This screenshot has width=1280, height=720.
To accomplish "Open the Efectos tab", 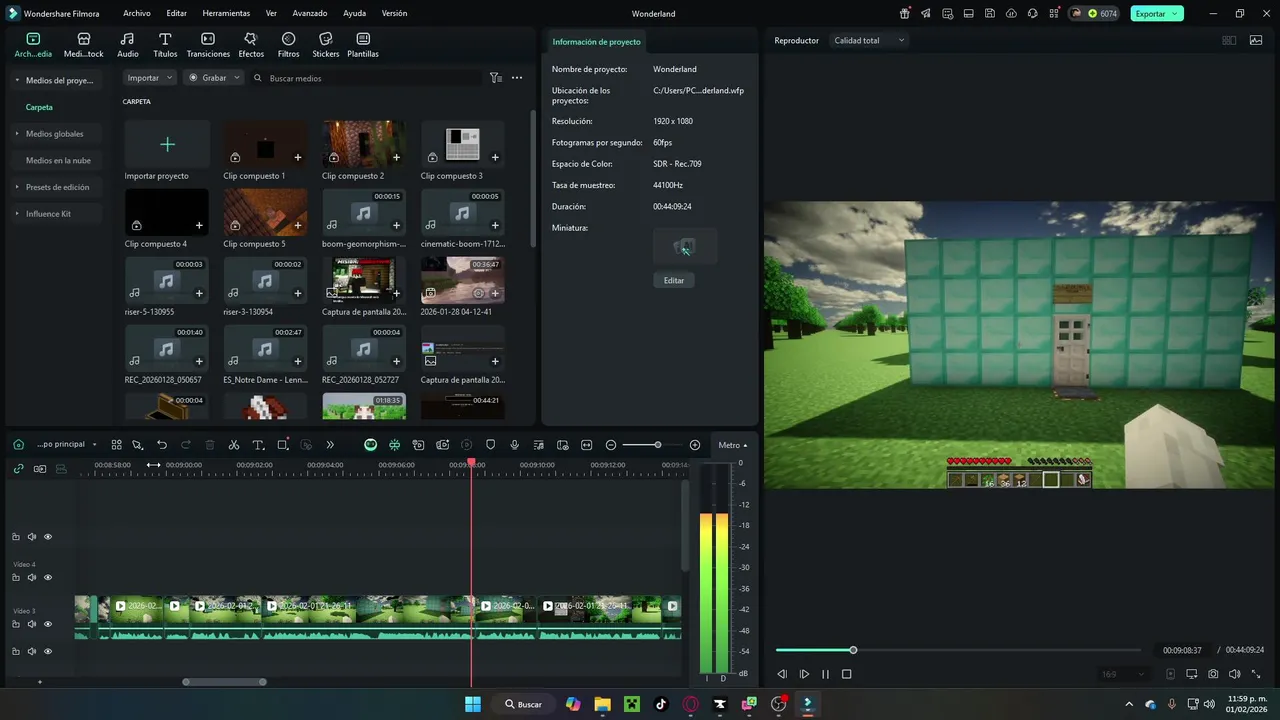I will point(251,44).
